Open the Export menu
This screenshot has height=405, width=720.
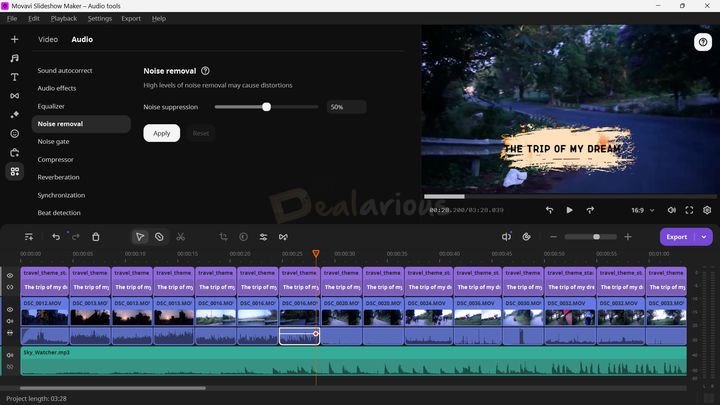[x=131, y=18]
